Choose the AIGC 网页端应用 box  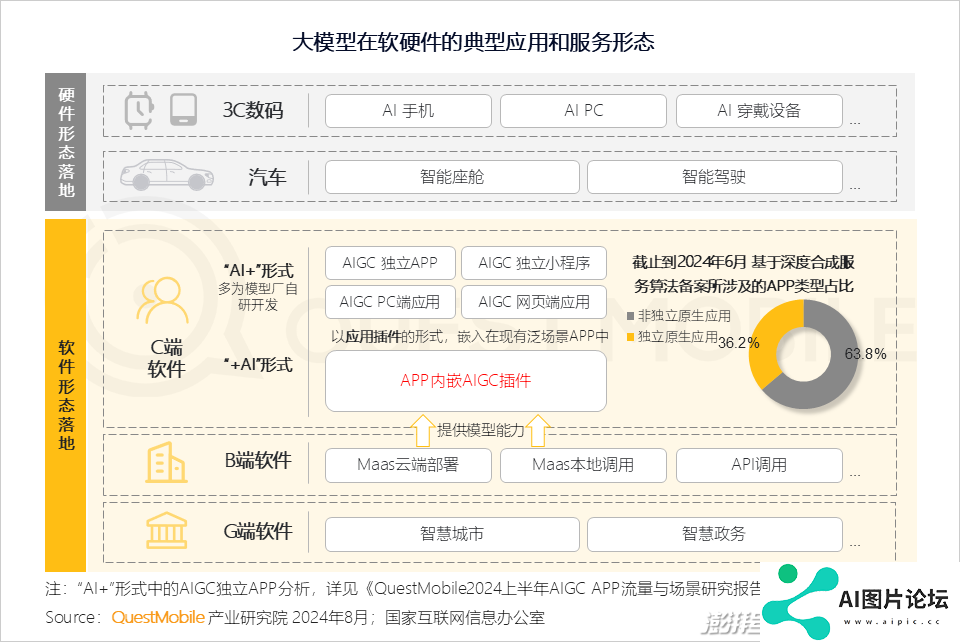coord(534,302)
